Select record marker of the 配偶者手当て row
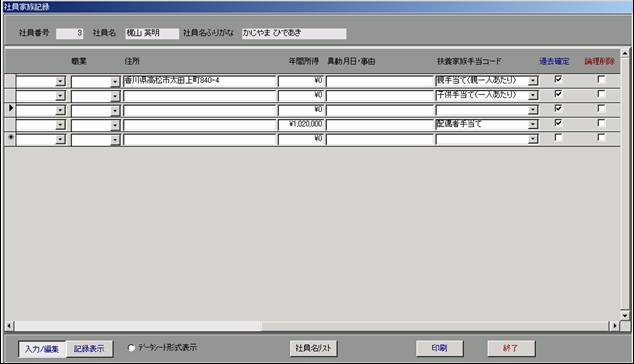 10,124
